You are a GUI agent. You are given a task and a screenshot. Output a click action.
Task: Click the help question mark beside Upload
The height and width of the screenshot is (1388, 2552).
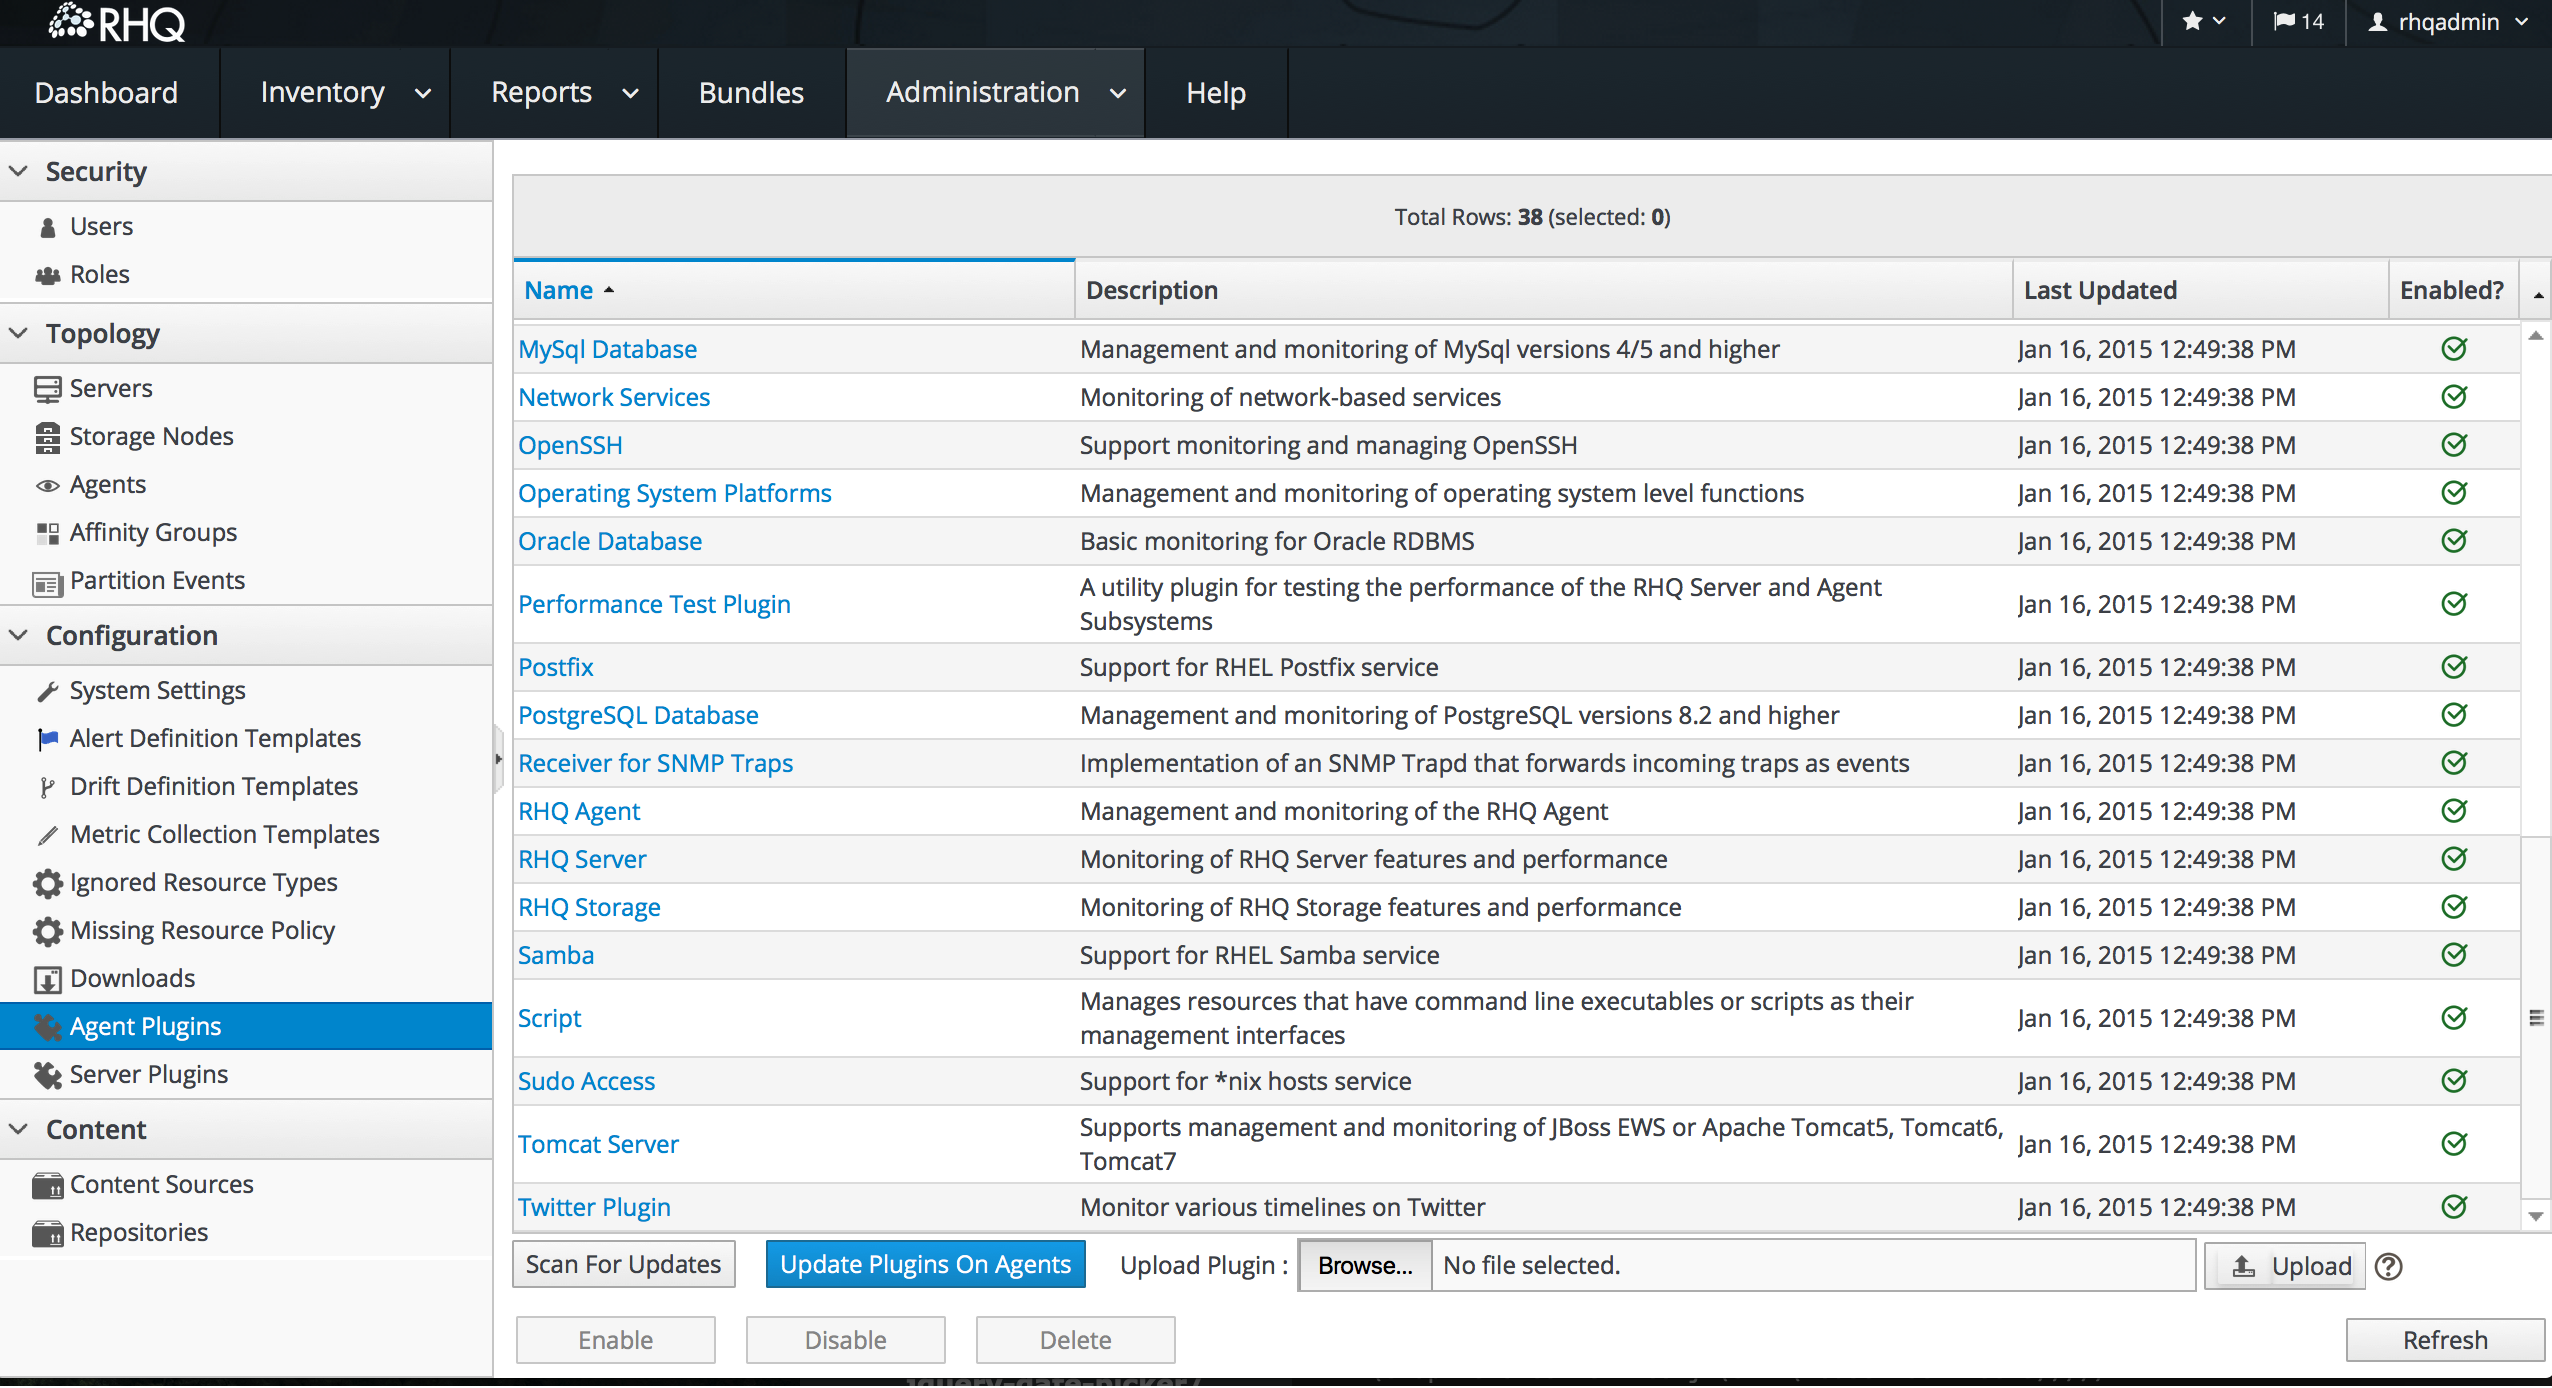coord(2389,1266)
